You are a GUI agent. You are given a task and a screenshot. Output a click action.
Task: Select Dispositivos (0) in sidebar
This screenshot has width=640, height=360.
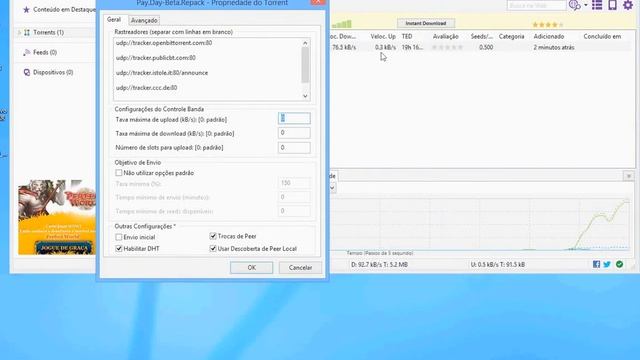click(53, 72)
